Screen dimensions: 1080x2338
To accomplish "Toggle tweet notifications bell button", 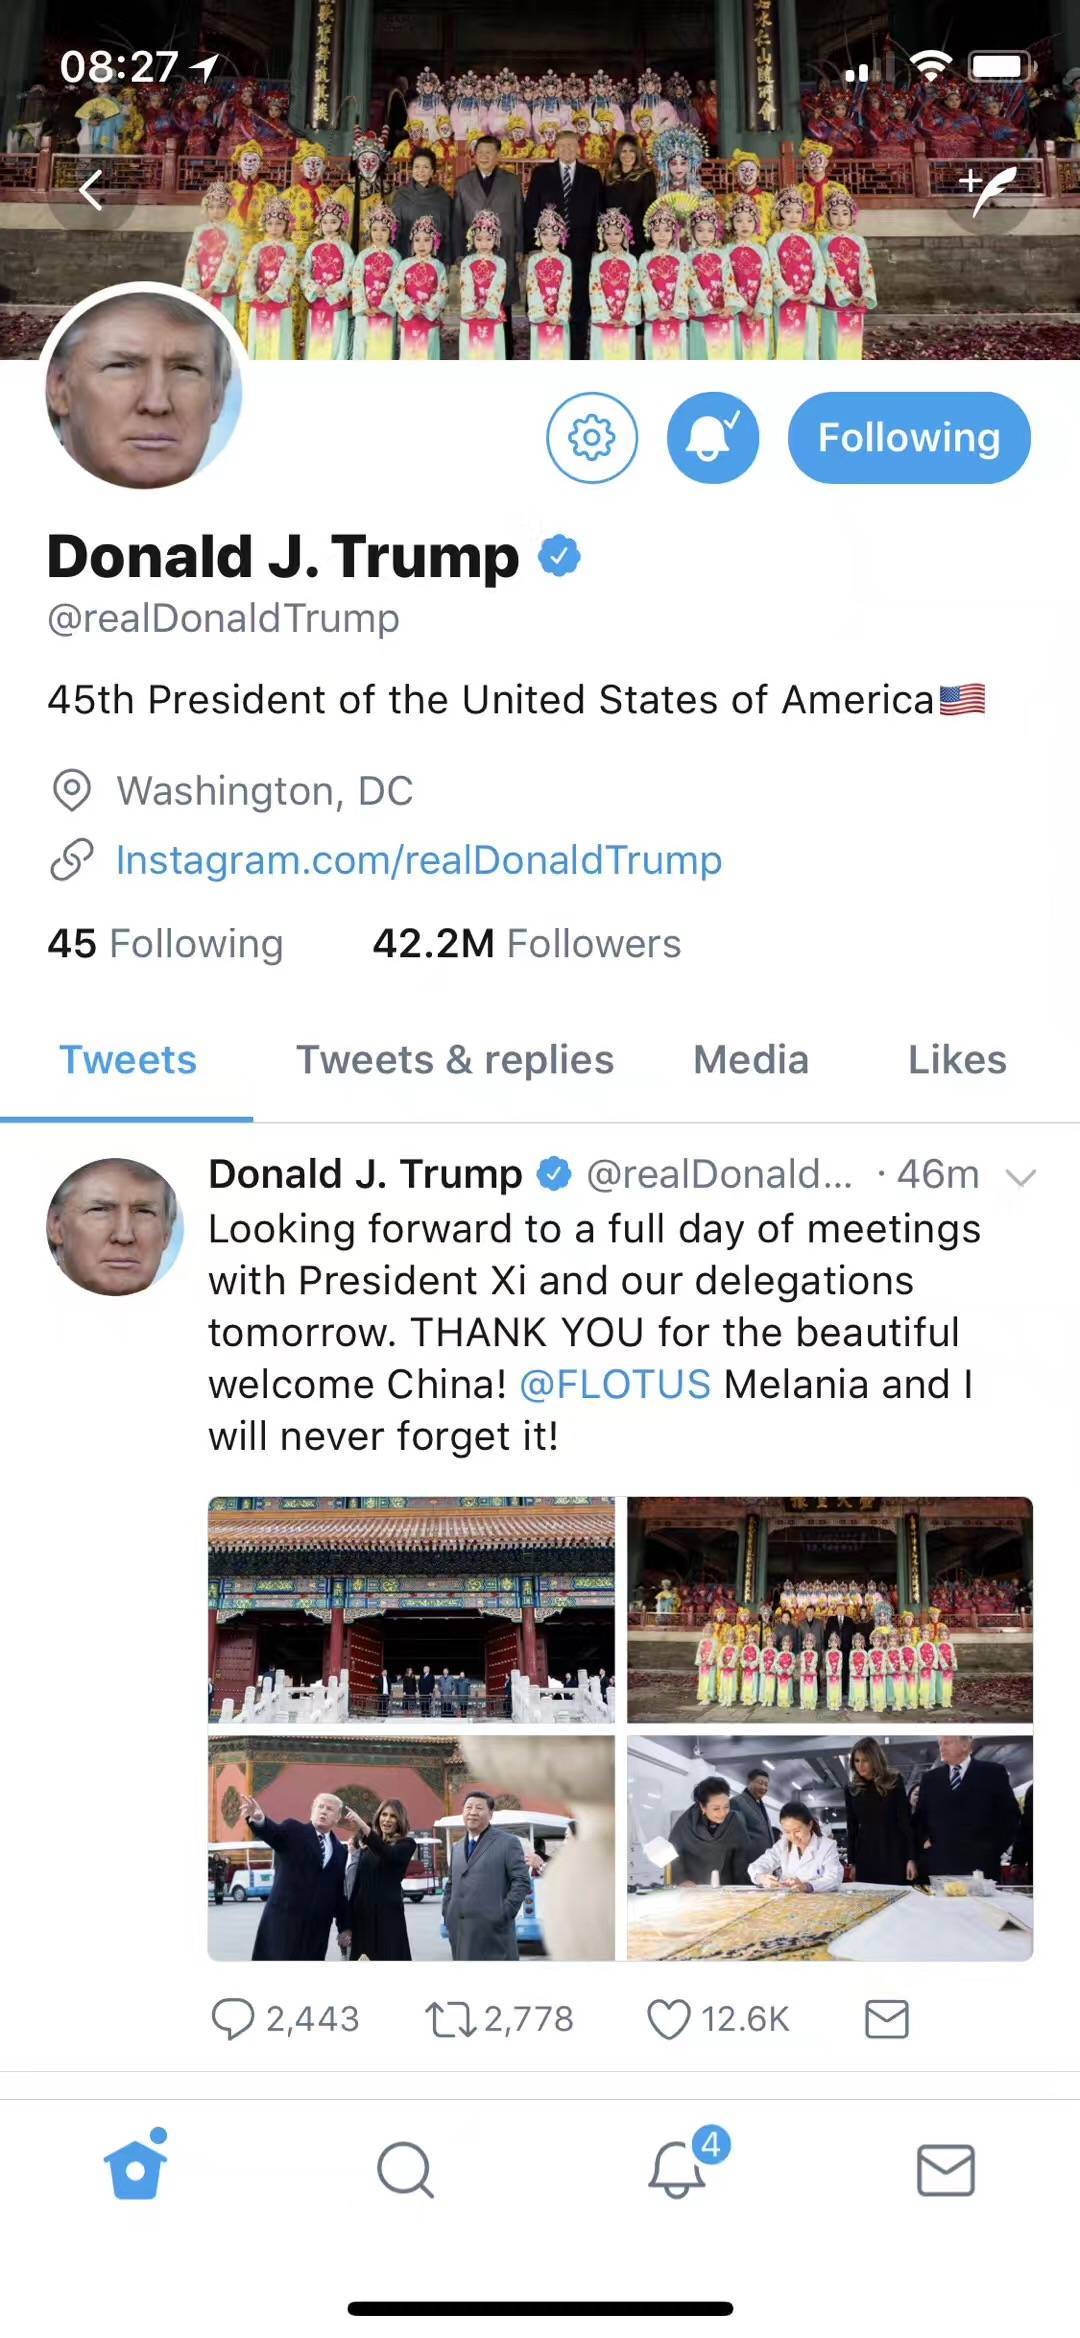I will point(713,438).
